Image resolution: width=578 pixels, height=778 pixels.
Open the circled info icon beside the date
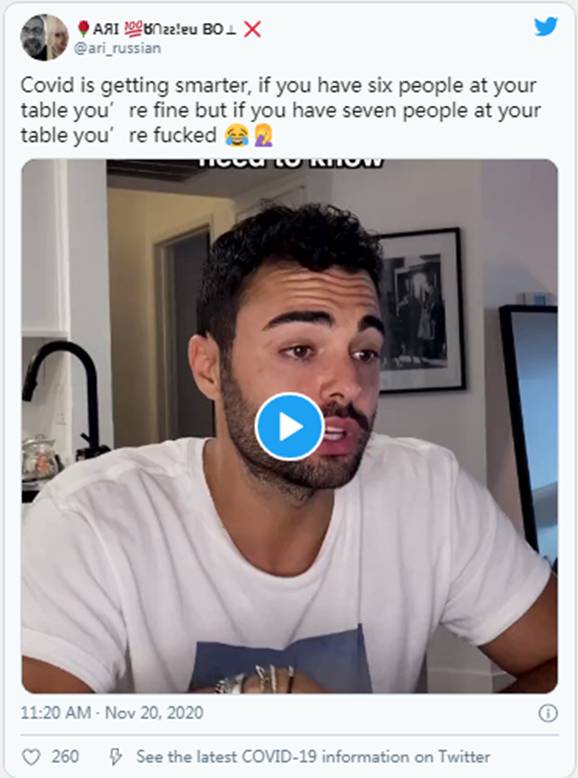[548, 713]
